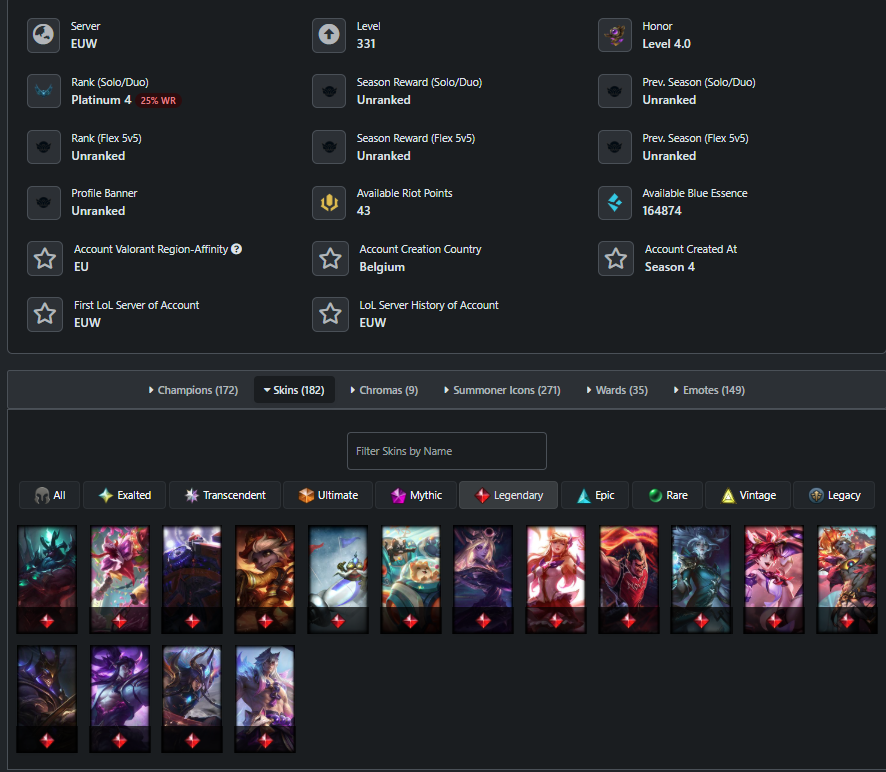Click the Profile Banner icon
This screenshot has height=772, width=886.
(44, 202)
